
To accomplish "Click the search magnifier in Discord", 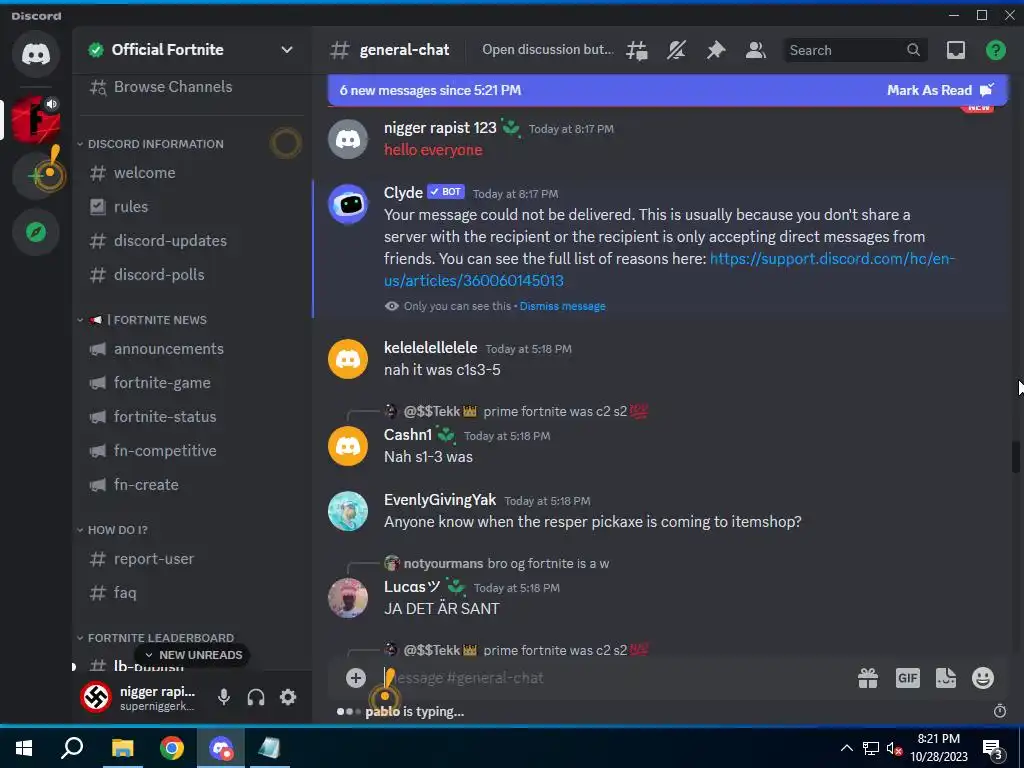I will pyautogui.click(x=913, y=50).
